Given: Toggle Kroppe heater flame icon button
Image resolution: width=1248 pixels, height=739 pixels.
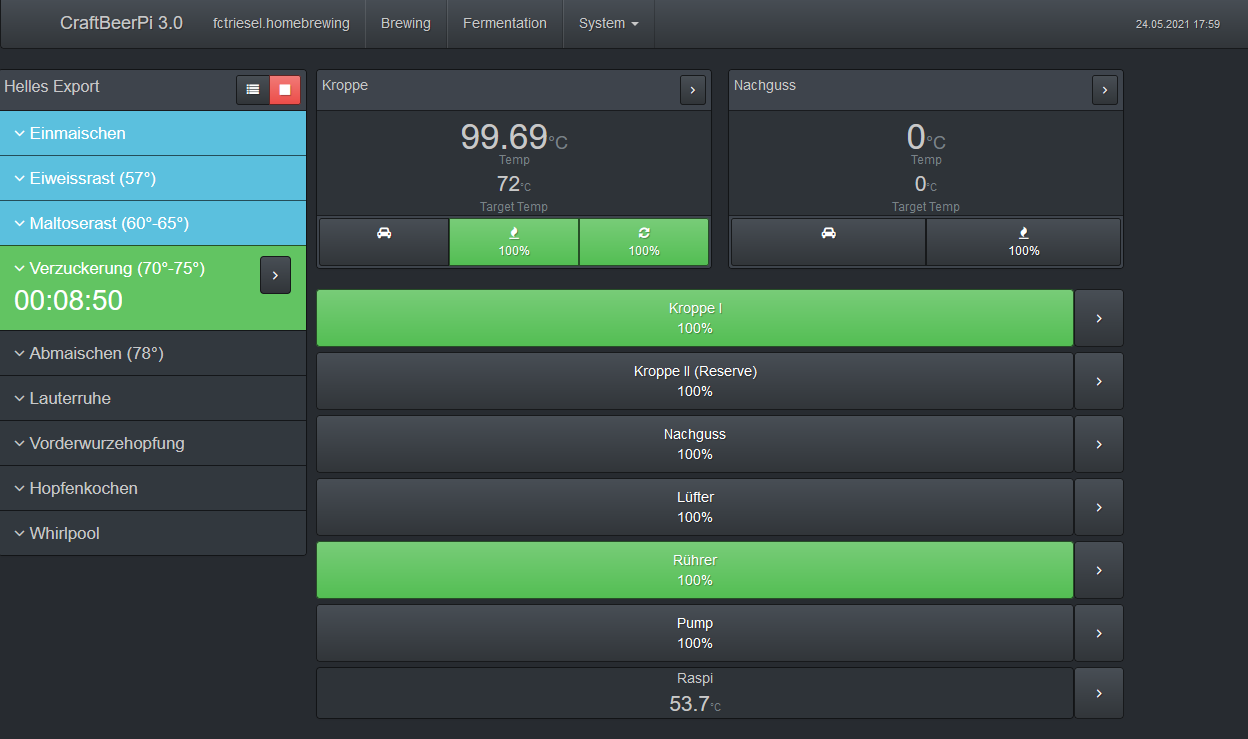Looking at the screenshot, I should [x=514, y=242].
